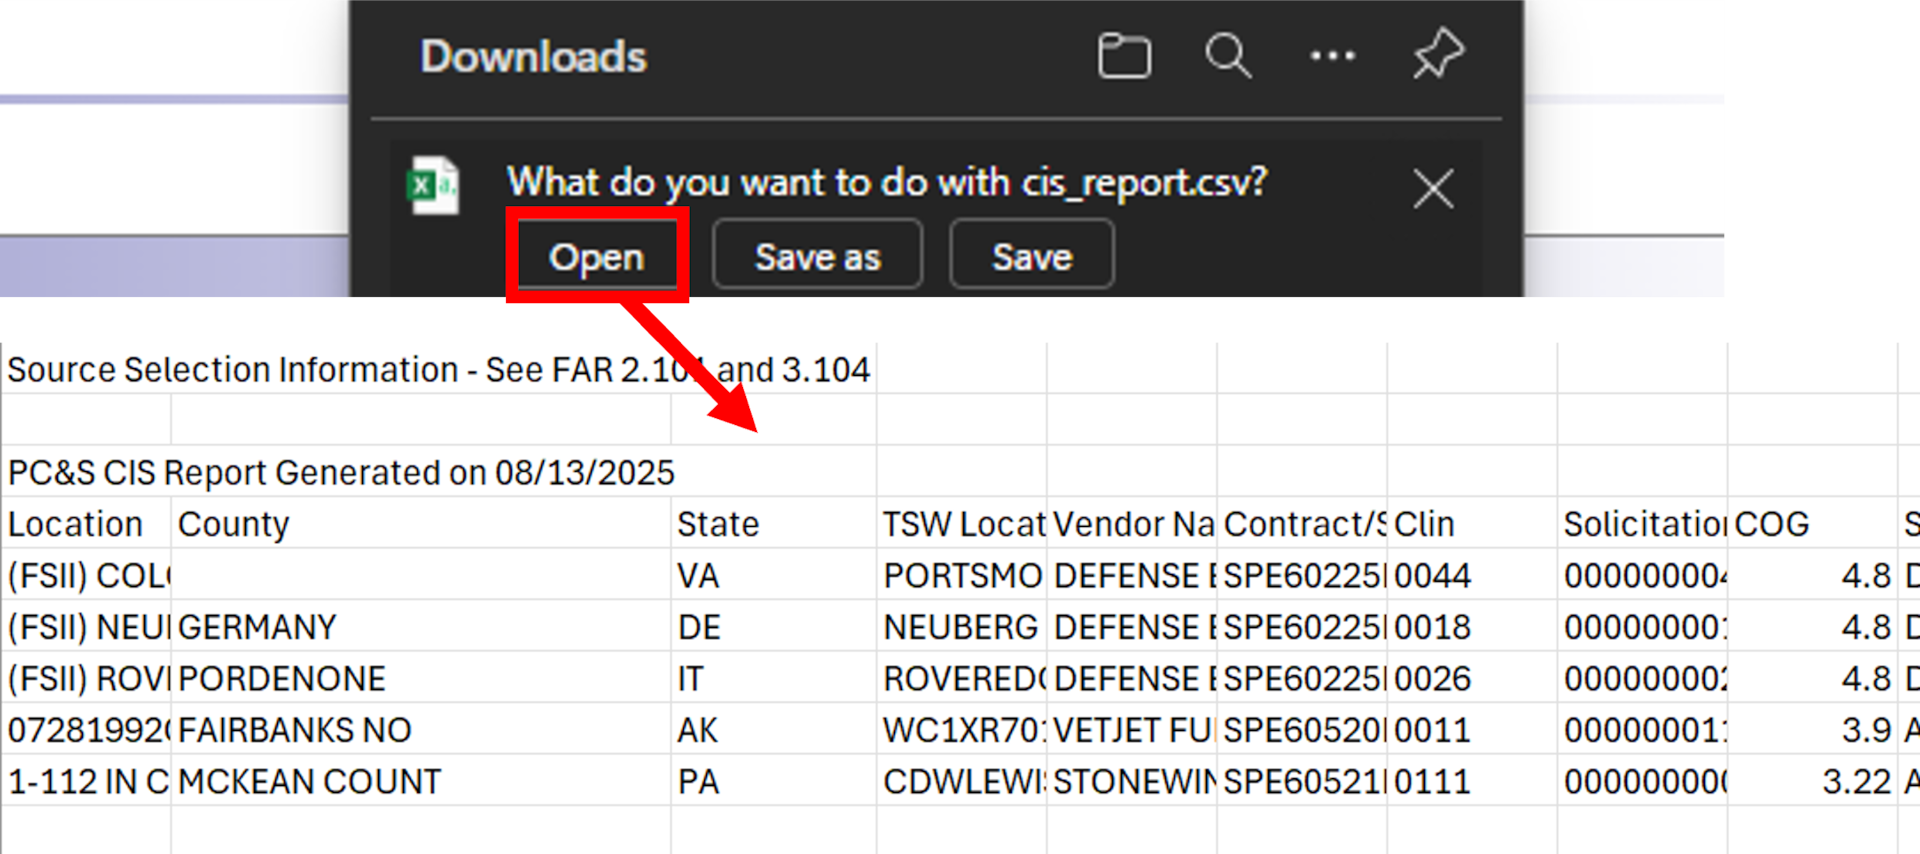Screen dimensions: 1920x854
Task: Select the Source Selection Information cell
Action: click(x=438, y=369)
